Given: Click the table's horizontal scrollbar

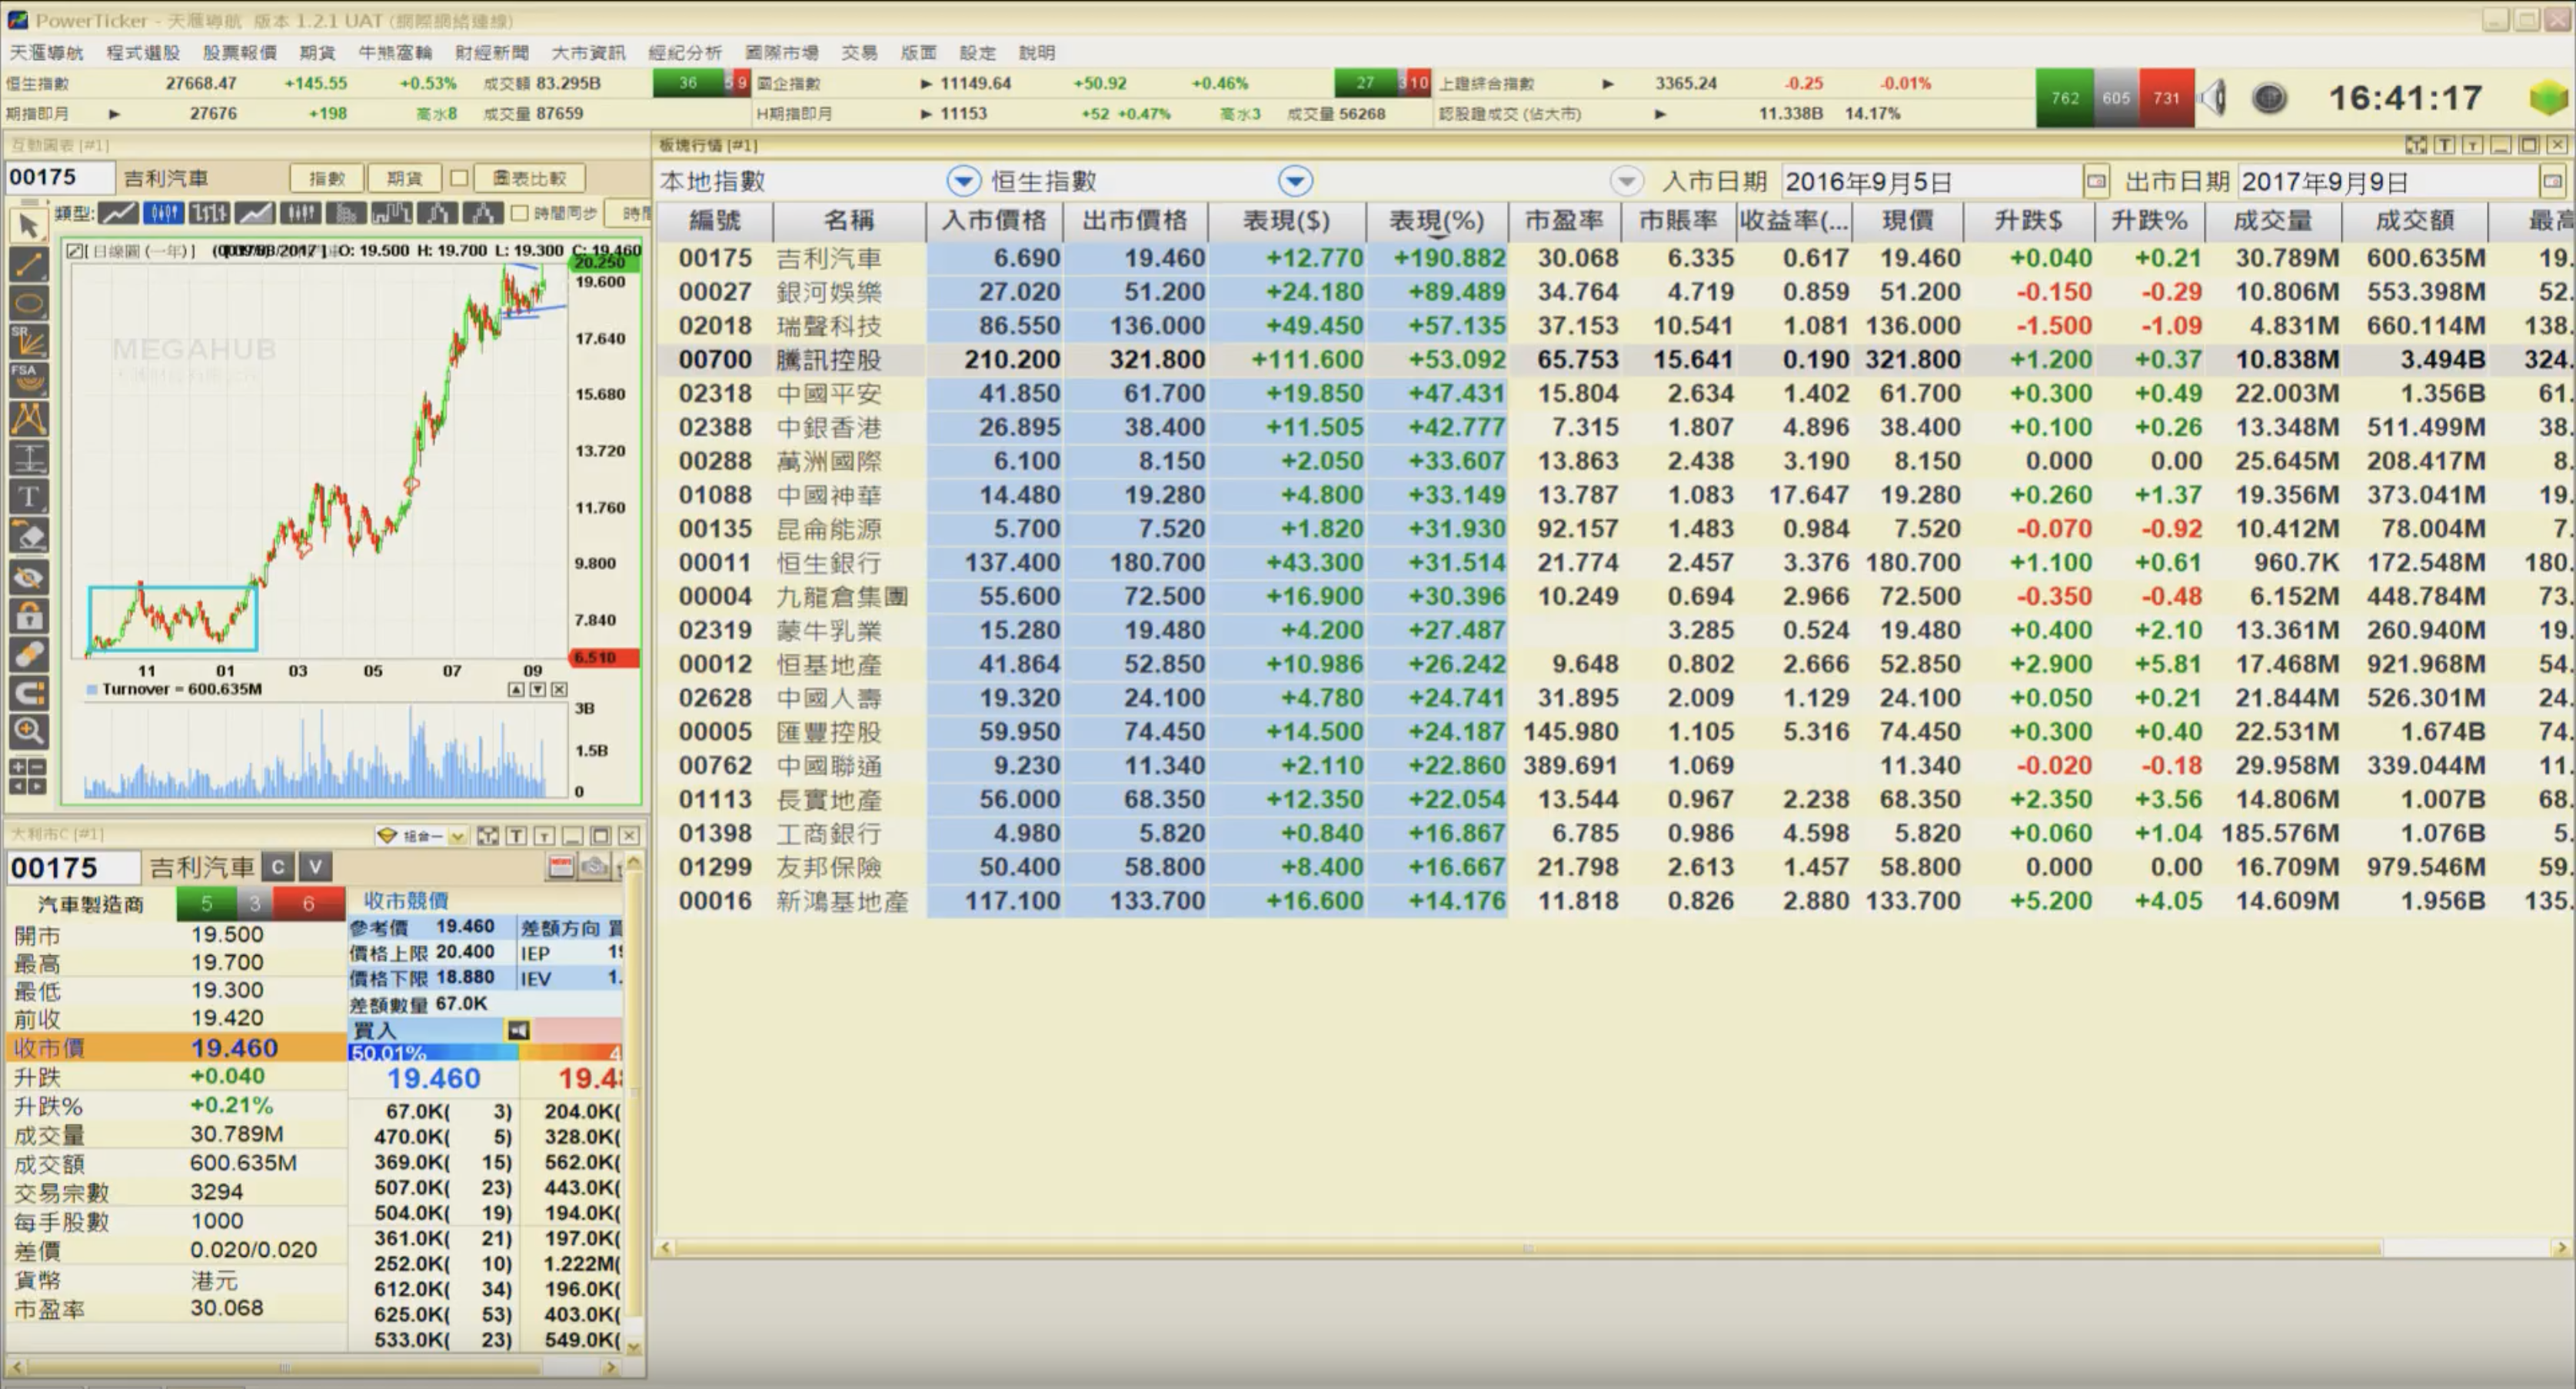Looking at the screenshot, I should pyautogui.click(x=1530, y=1248).
